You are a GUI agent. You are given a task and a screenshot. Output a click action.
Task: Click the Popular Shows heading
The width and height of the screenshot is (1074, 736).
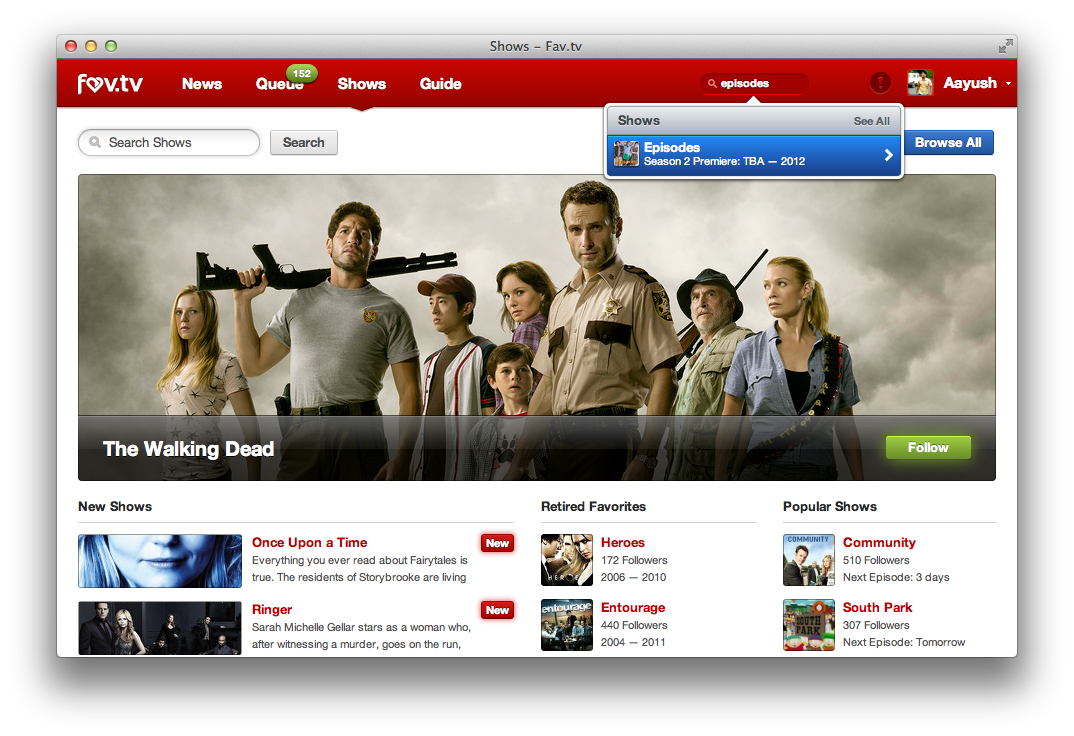829,507
